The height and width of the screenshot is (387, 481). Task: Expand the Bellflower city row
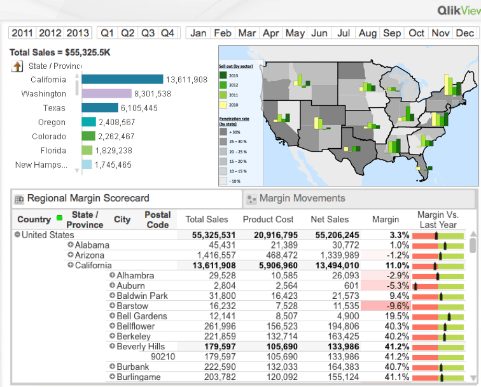point(112,326)
